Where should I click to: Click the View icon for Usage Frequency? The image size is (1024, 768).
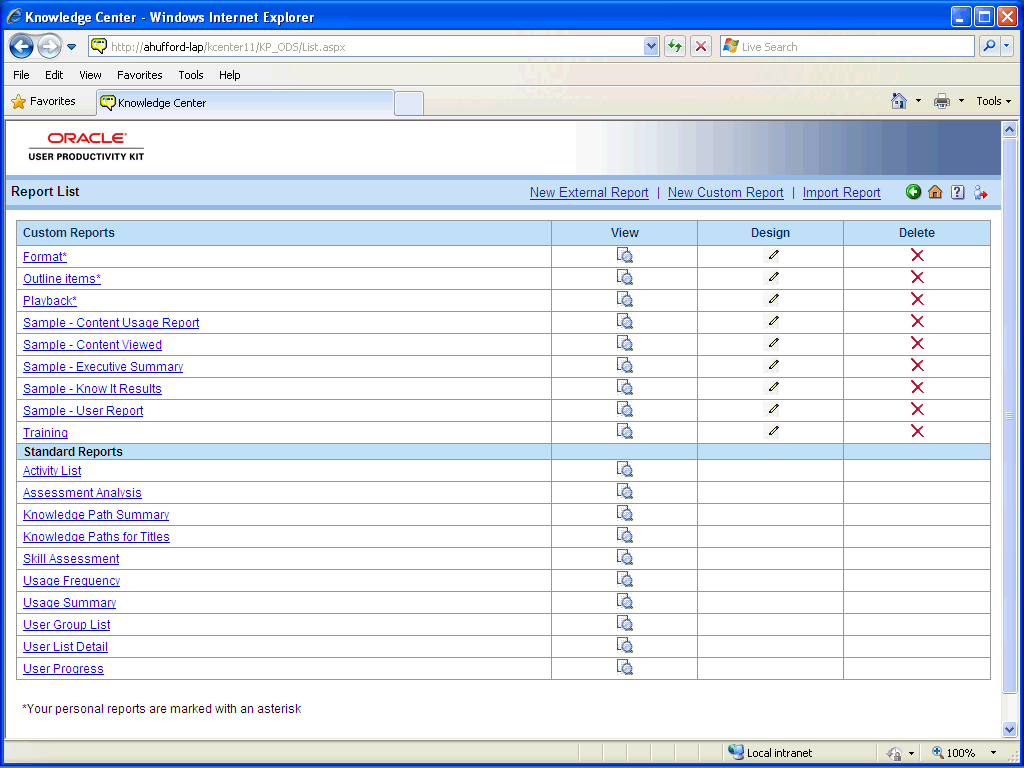[624, 579]
